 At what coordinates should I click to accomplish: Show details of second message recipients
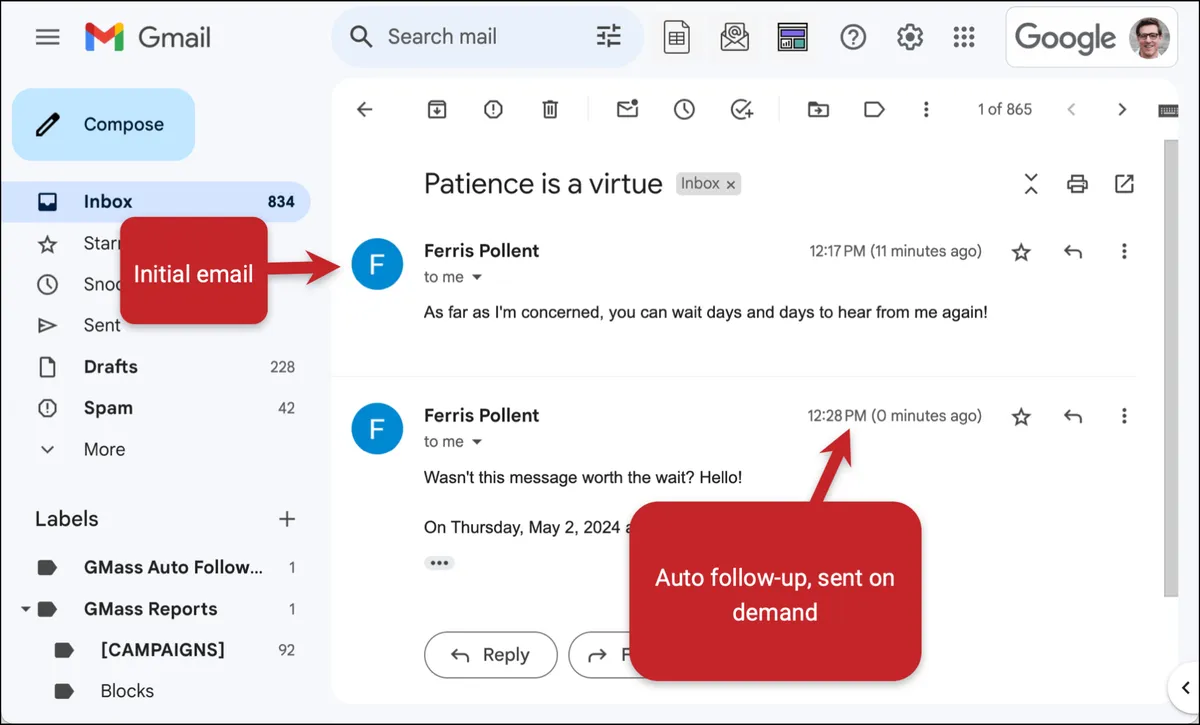coord(477,442)
